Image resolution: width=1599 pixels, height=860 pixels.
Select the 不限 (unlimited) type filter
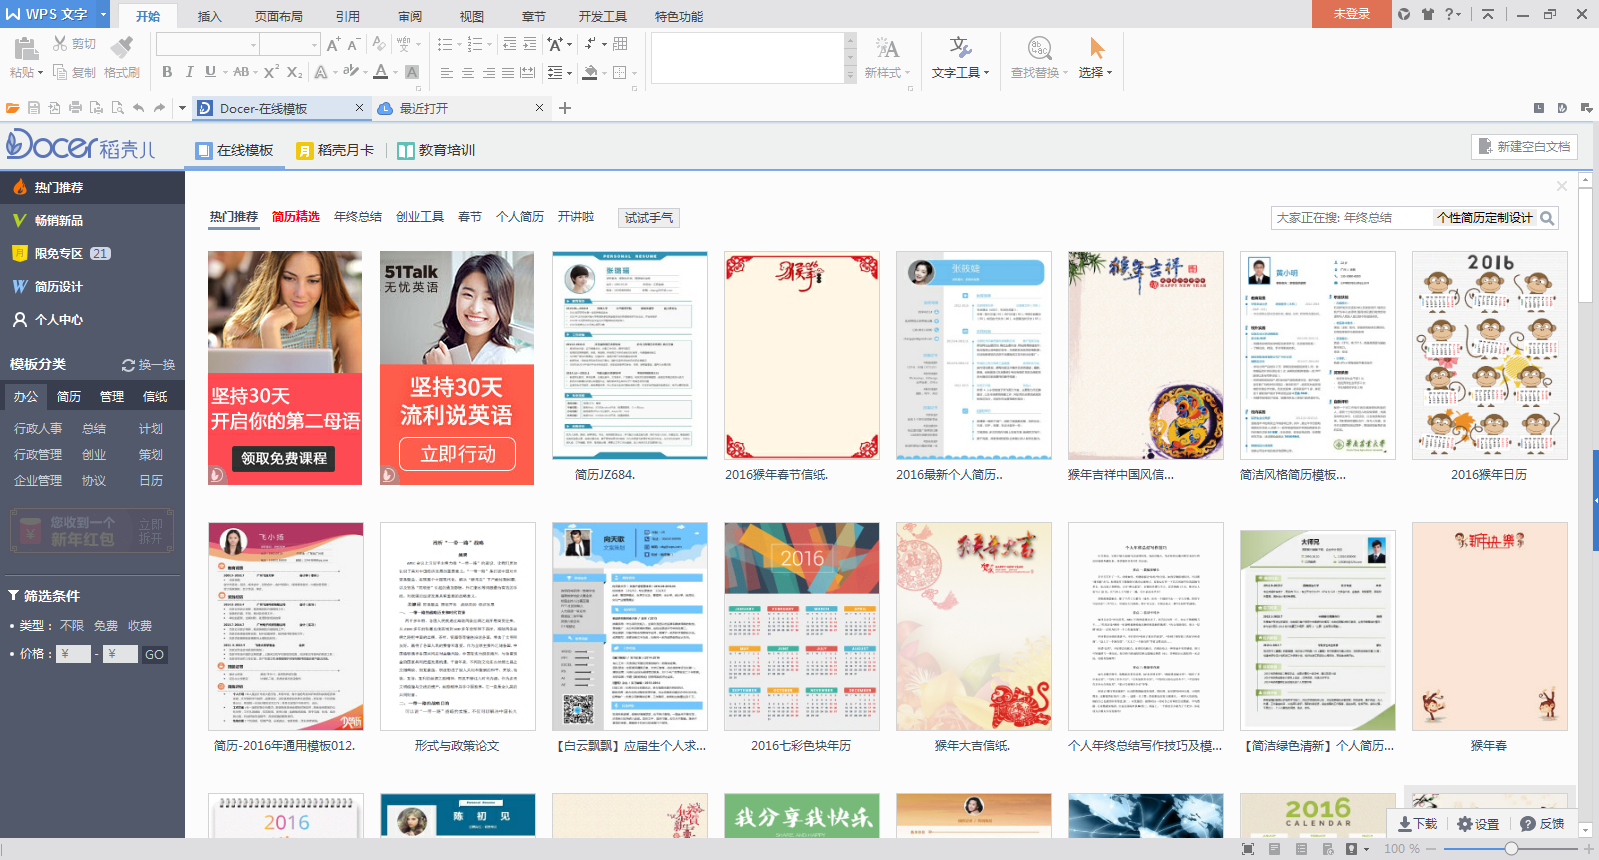click(72, 626)
